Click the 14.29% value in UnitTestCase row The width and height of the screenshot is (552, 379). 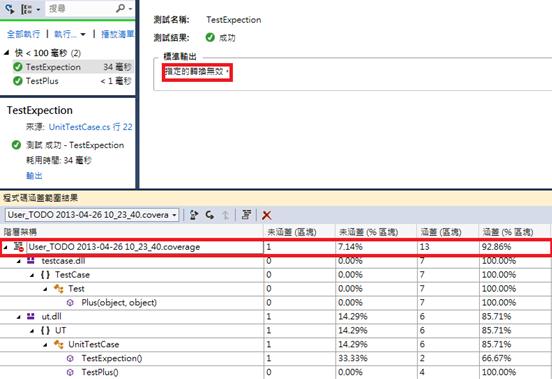[x=353, y=345]
